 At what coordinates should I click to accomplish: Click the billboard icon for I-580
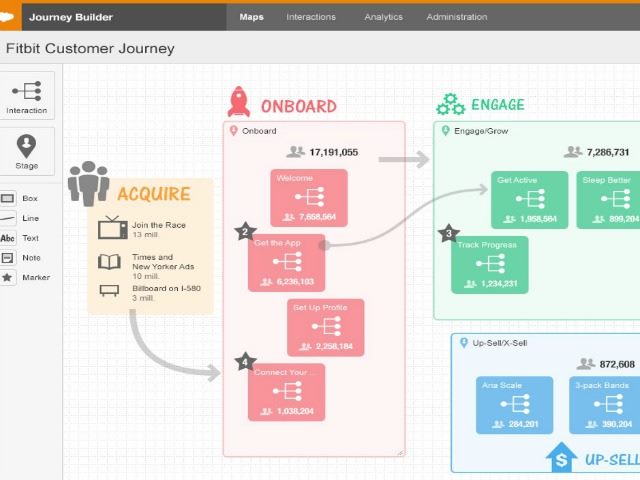109,291
